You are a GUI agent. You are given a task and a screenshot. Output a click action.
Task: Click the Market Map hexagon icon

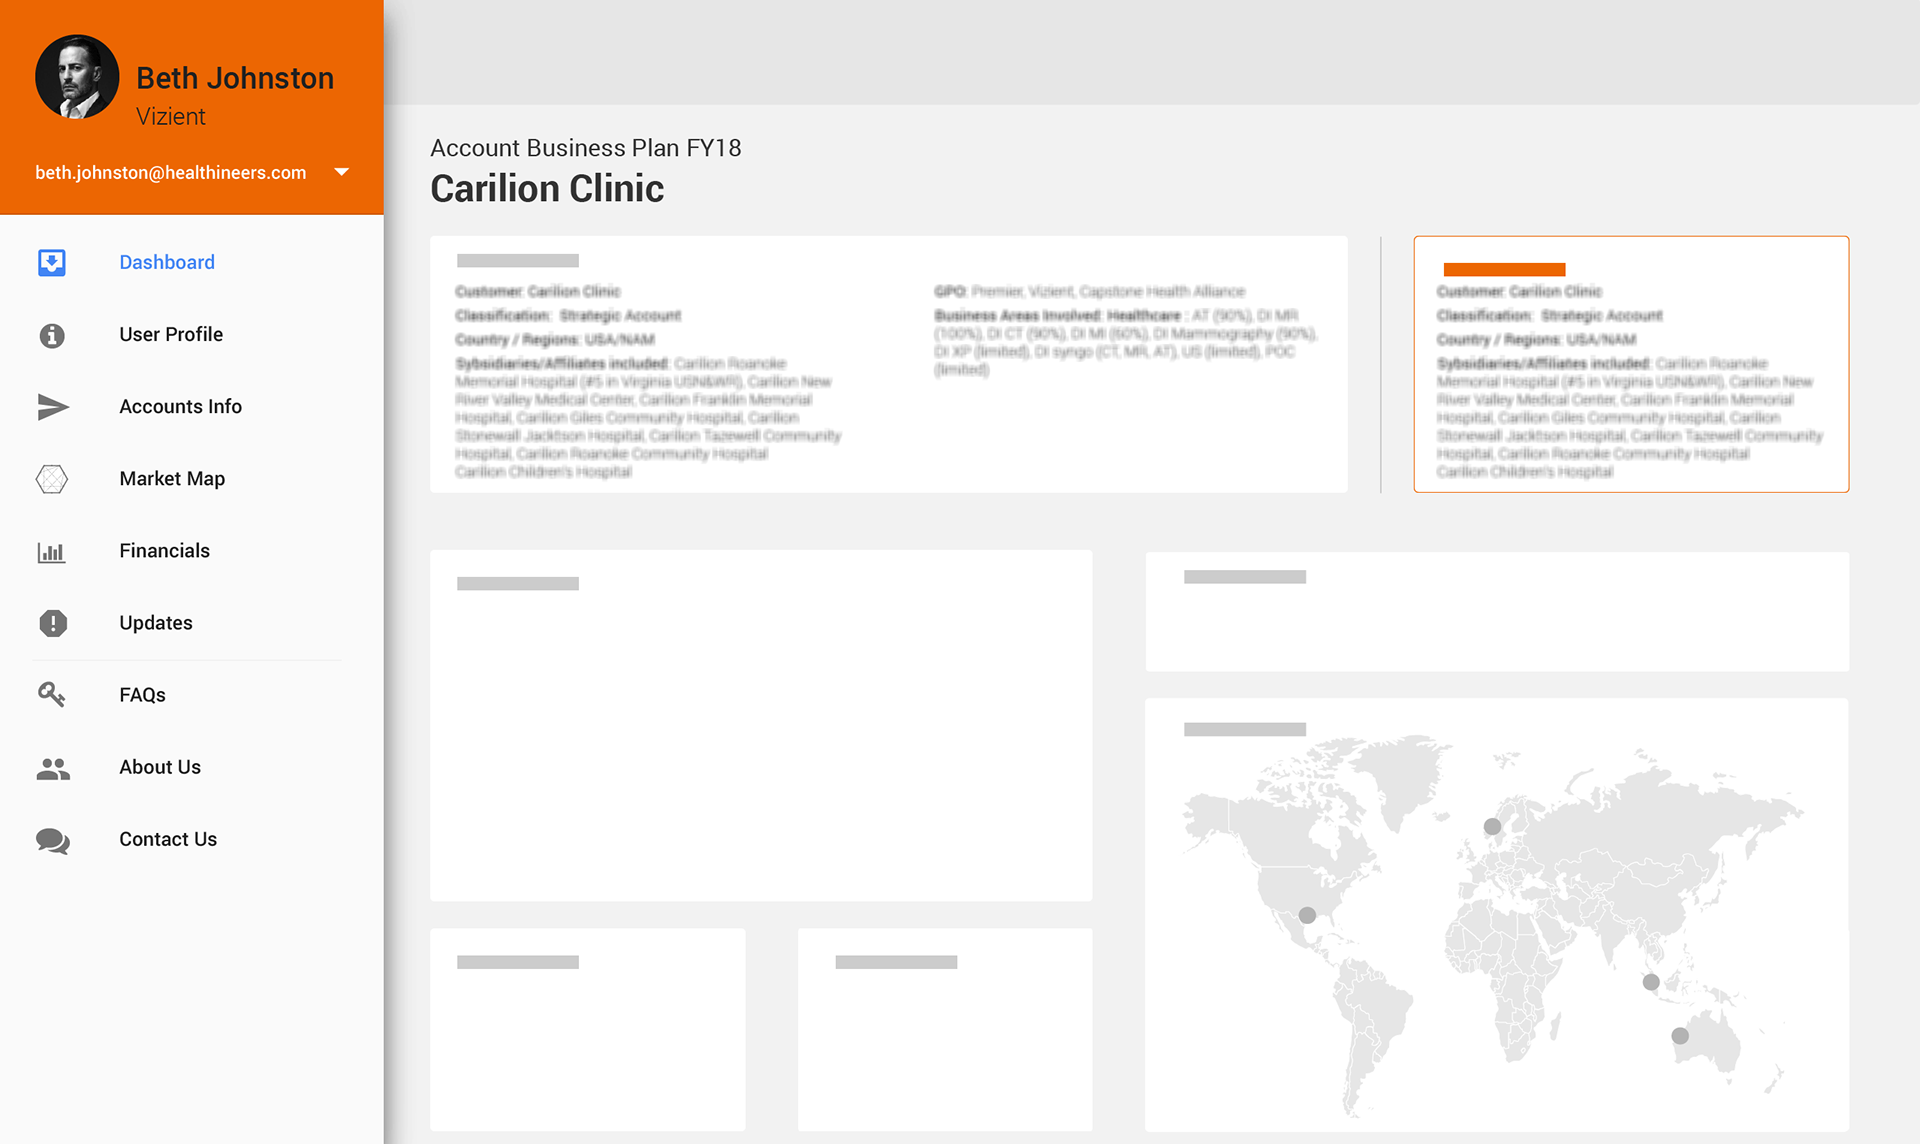point(52,479)
